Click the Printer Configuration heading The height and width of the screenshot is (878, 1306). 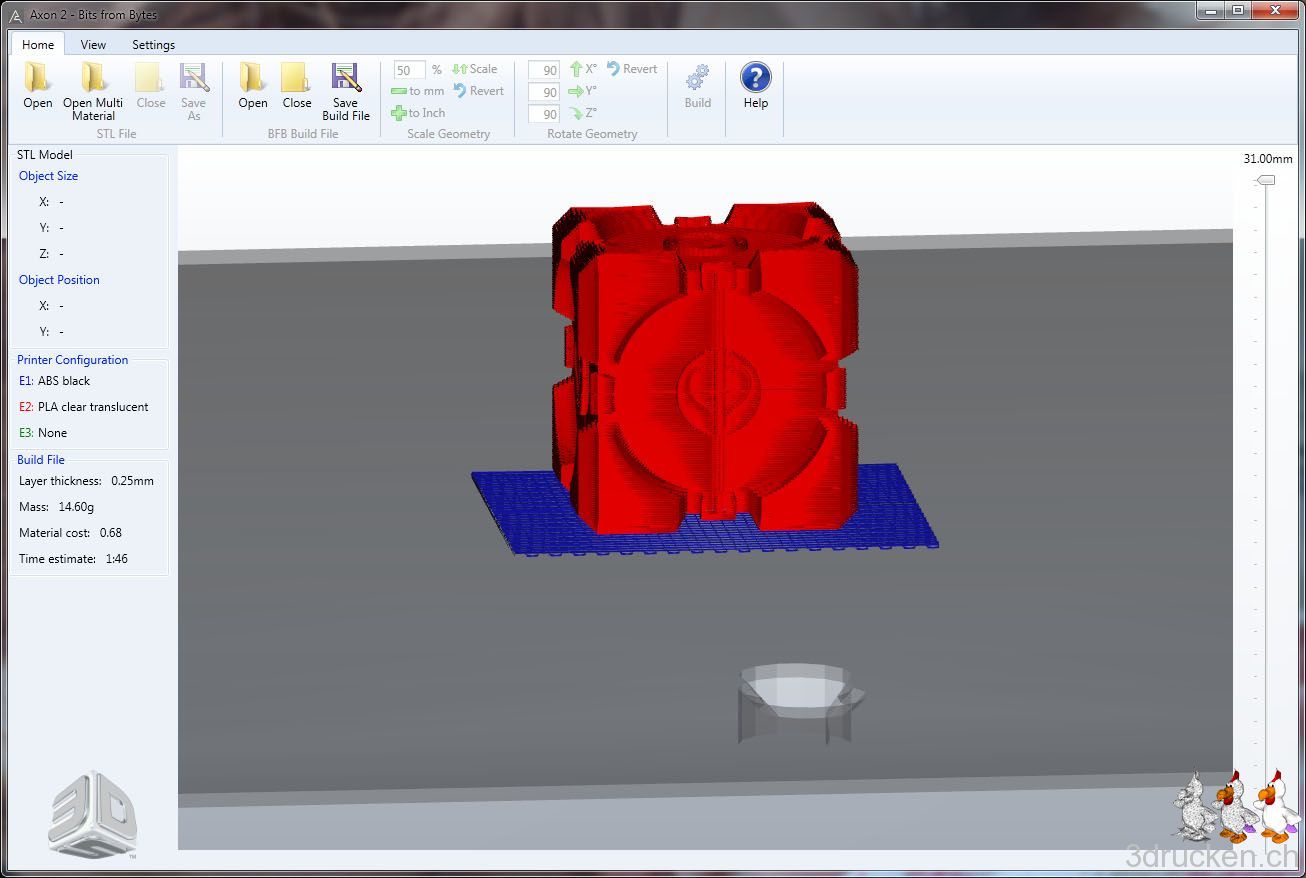click(72, 360)
